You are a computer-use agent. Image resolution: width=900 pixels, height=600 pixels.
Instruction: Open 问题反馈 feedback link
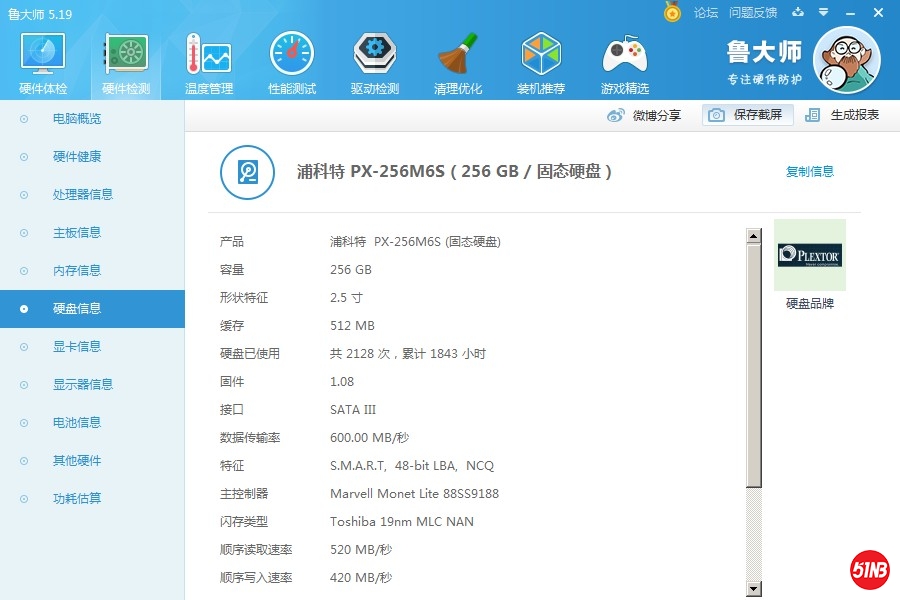pyautogui.click(x=752, y=13)
